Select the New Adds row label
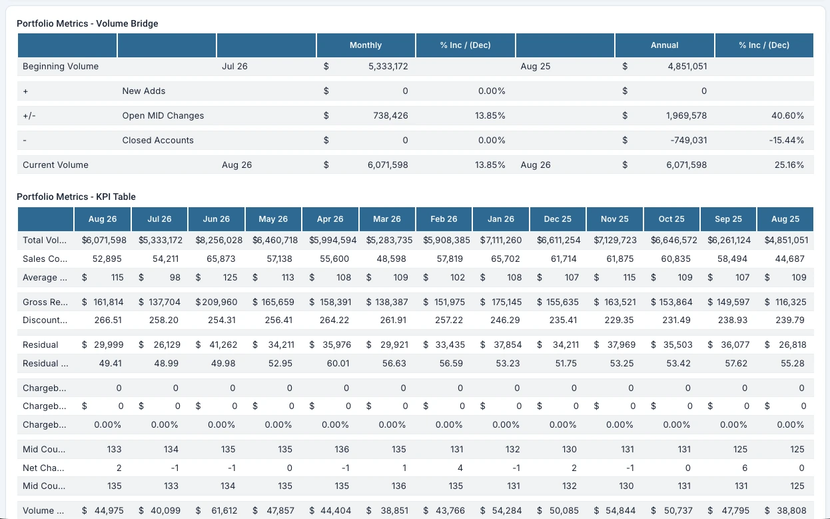Image resolution: width=830 pixels, height=519 pixels. click(x=143, y=91)
